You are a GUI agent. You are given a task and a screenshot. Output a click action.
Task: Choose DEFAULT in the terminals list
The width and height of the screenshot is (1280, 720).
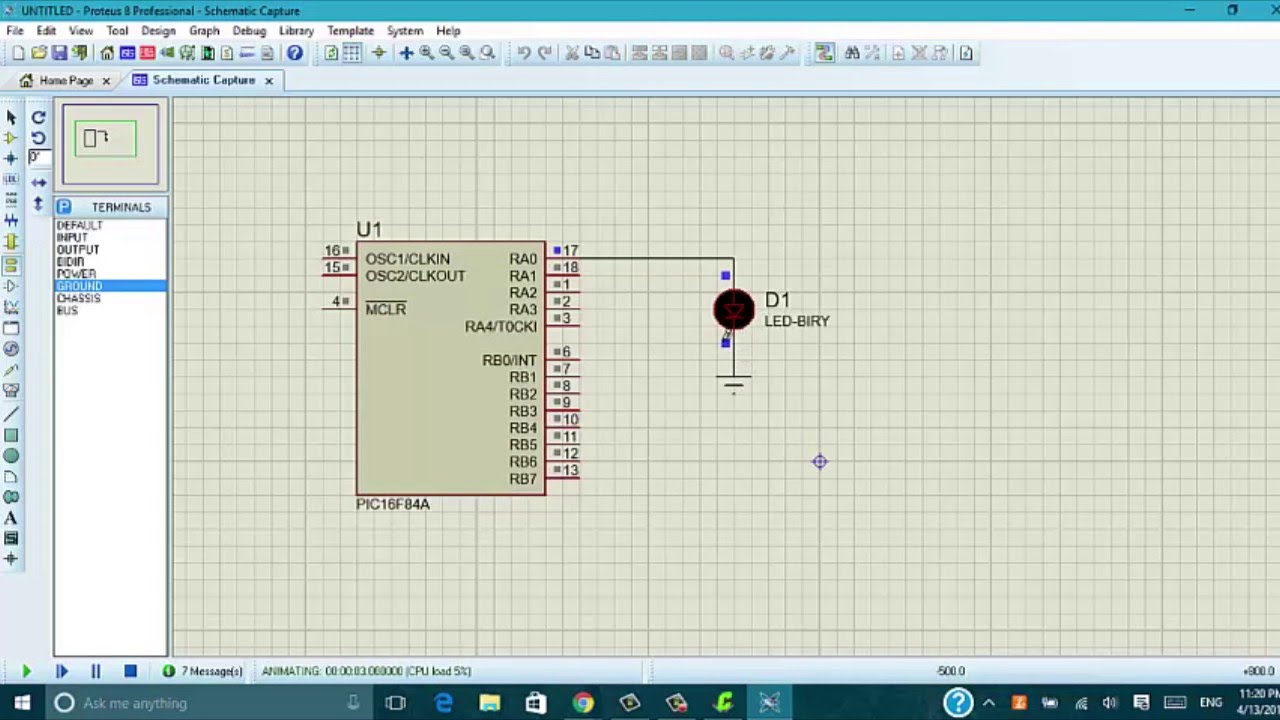coord(80,226)
